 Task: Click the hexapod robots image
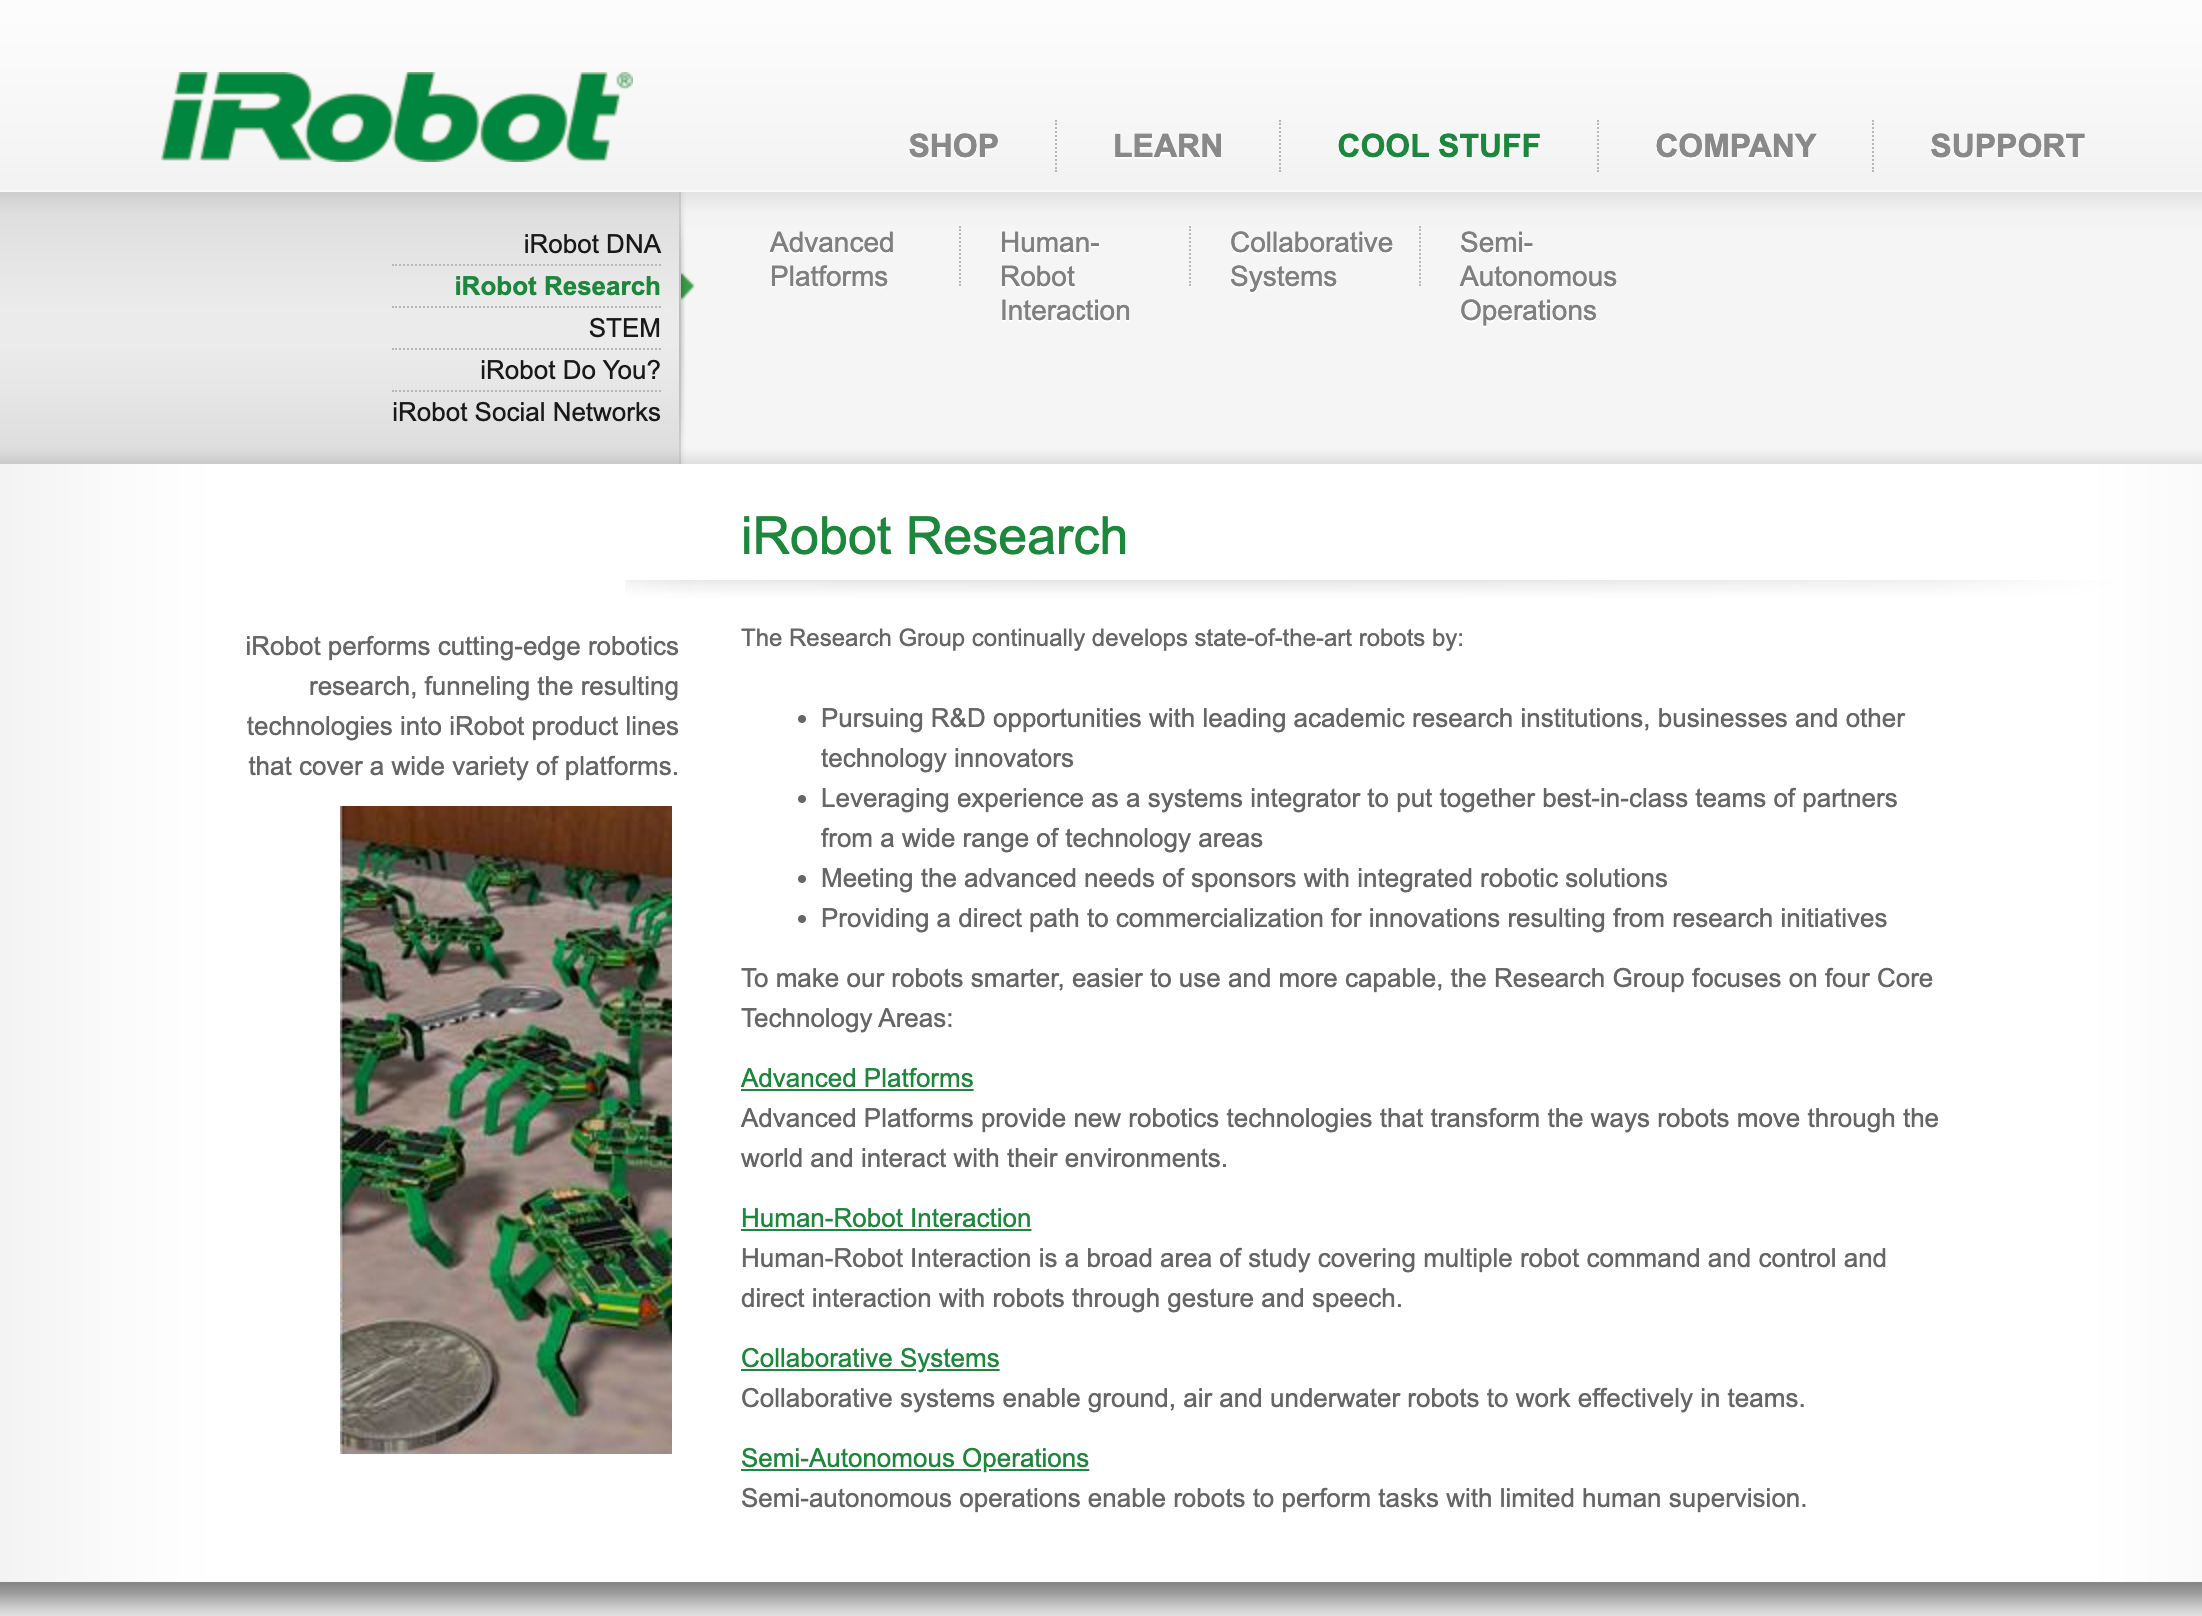coord(505,1130)
